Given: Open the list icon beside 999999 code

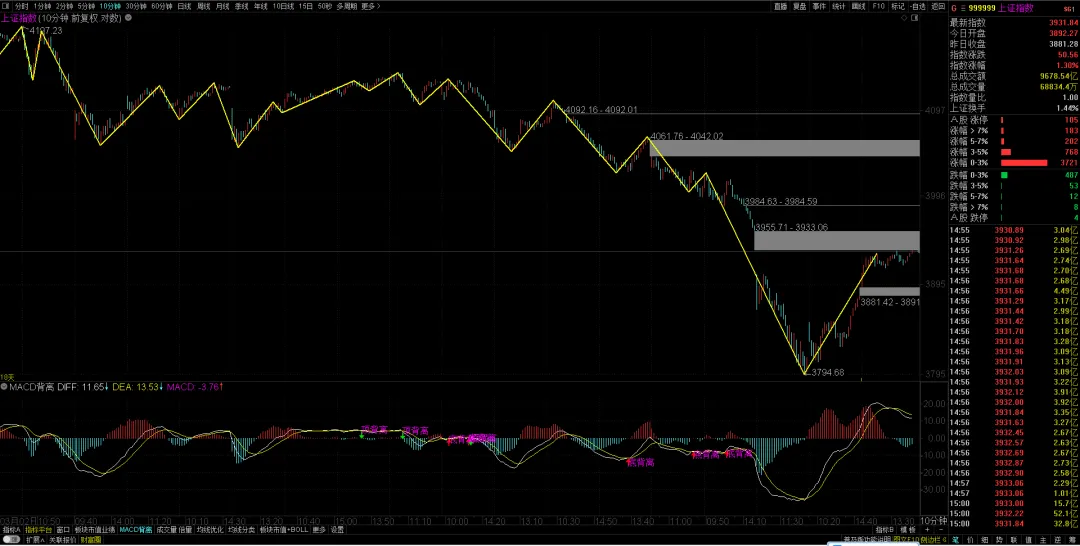Looking at the screenshot, I should [x=963, y=8].
